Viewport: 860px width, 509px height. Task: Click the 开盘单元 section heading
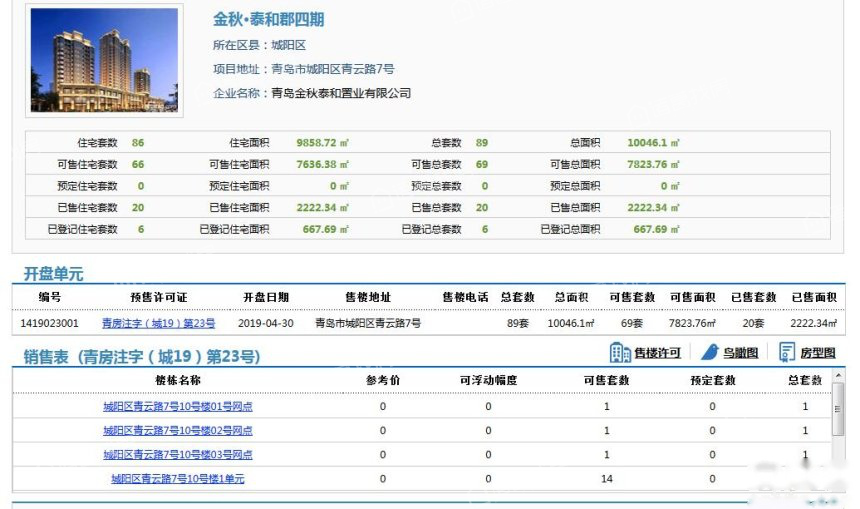pos(53,274)
